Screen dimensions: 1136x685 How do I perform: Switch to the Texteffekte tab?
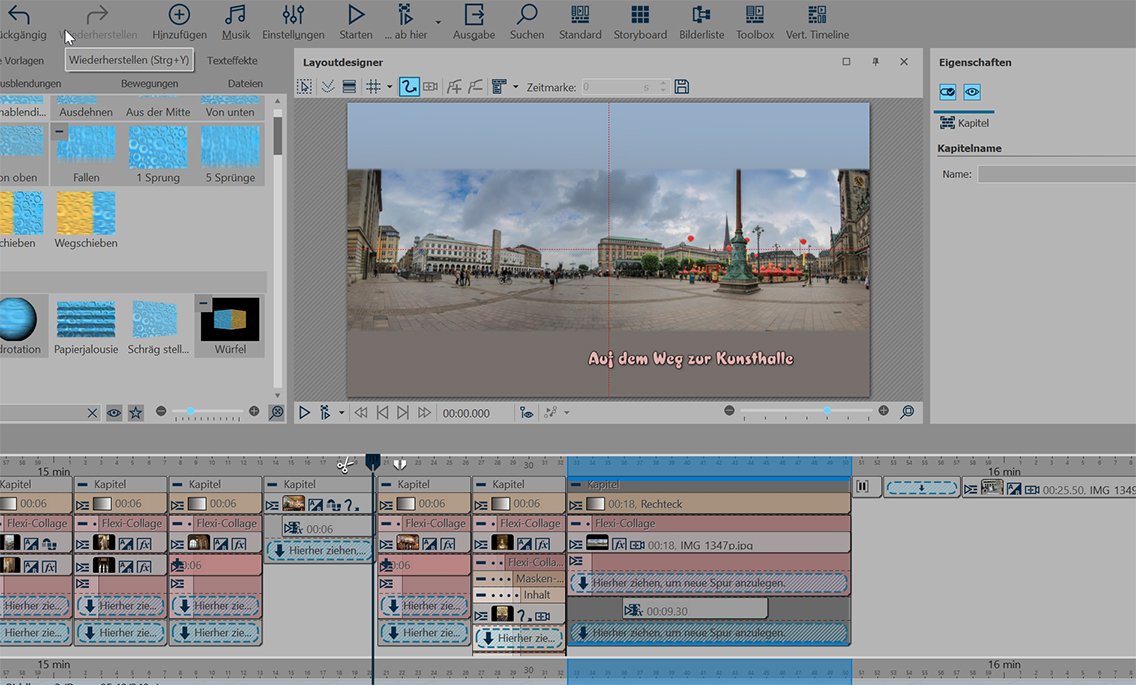click(232, 61)
